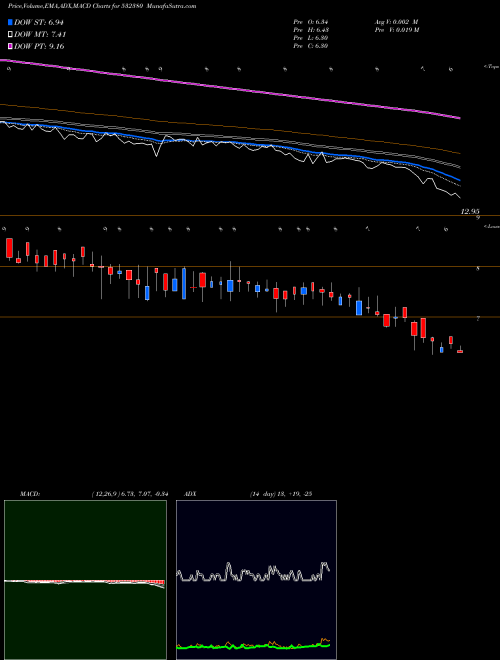Image resolution: width=500 pixels, height=660 pixels.
Task: Click the magenta DOW PT legend swatch
Action: click(11, 46)
